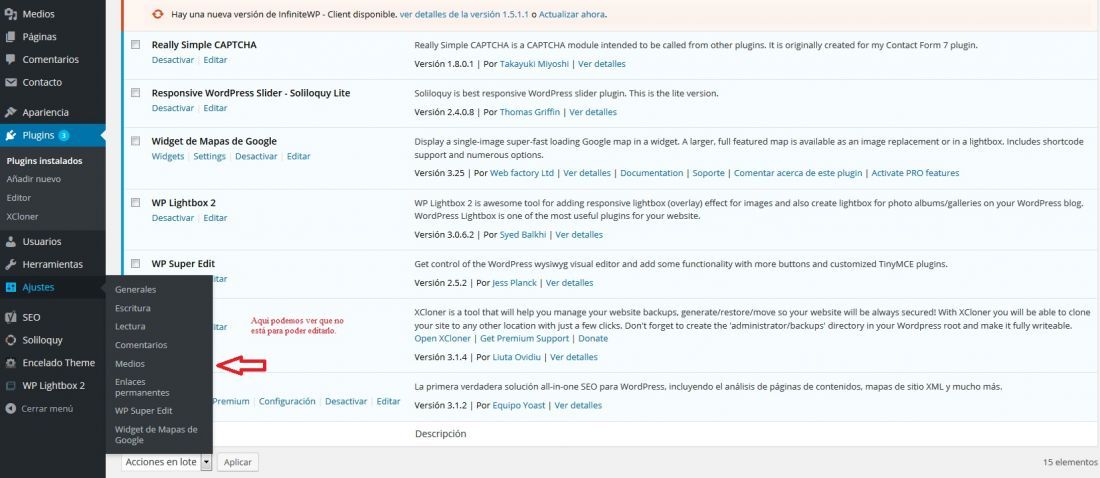The height and width of the screenshot is (478, 1100).
Task: View details for WP Super Edit
Action: point(570,283)
